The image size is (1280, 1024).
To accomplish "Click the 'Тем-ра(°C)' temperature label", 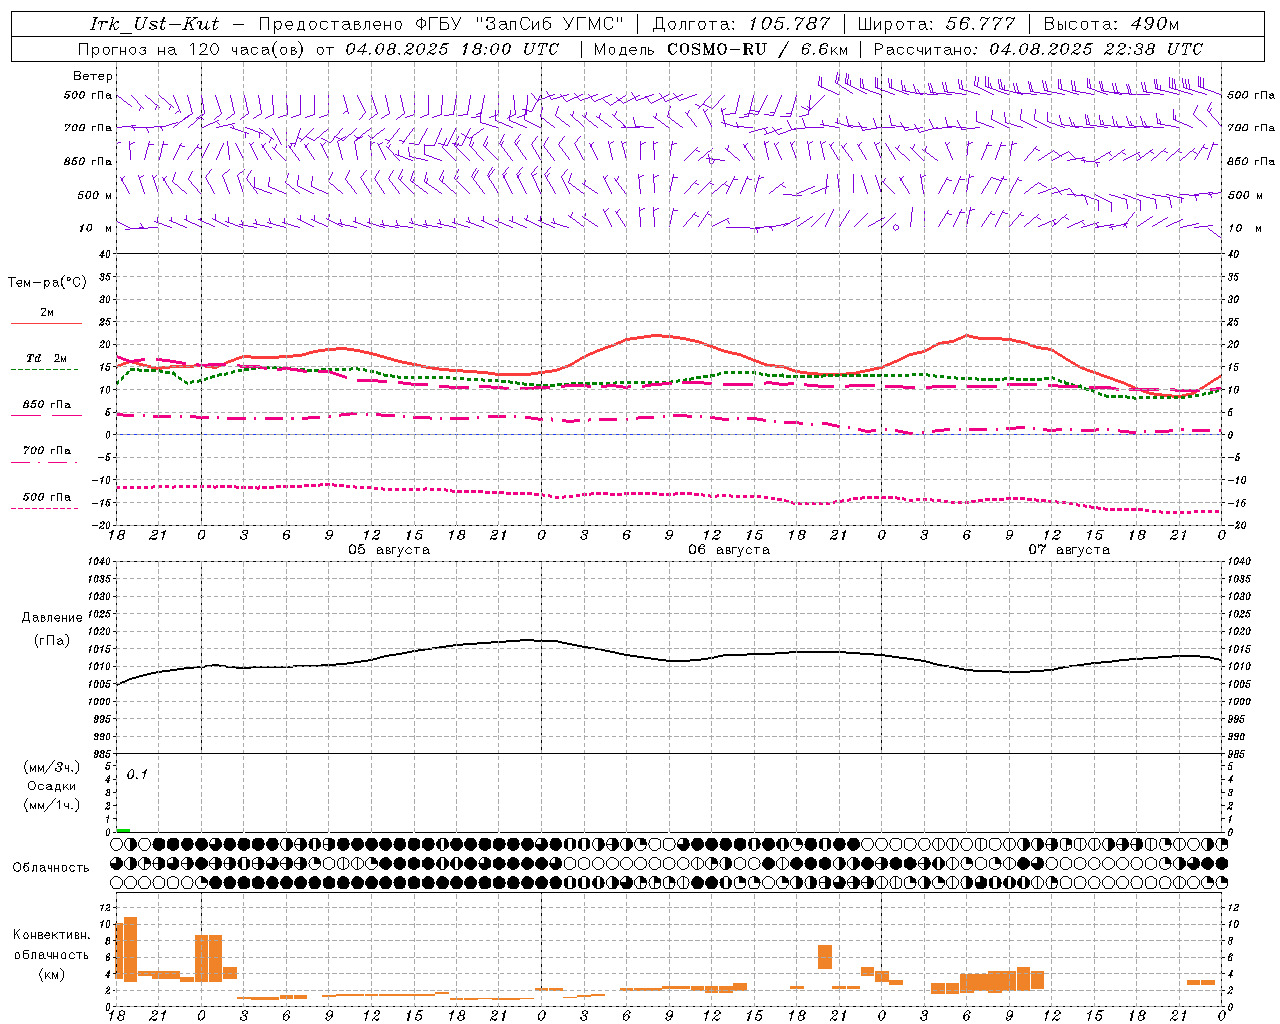I will [47, 283].
